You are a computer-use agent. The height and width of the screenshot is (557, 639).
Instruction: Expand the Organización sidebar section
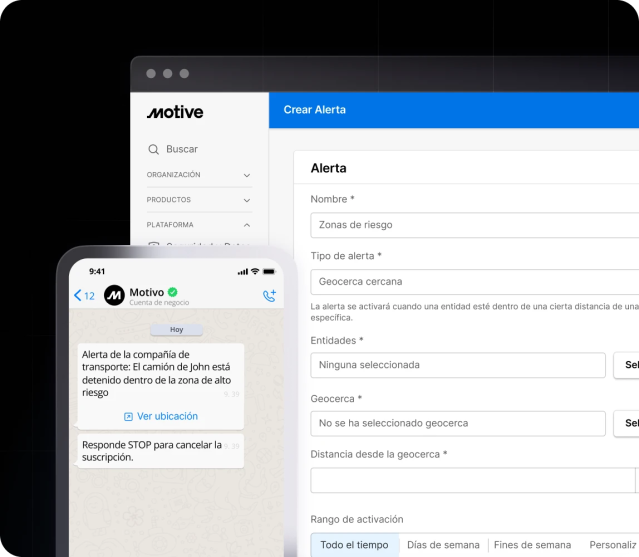(x=247, y=175)
